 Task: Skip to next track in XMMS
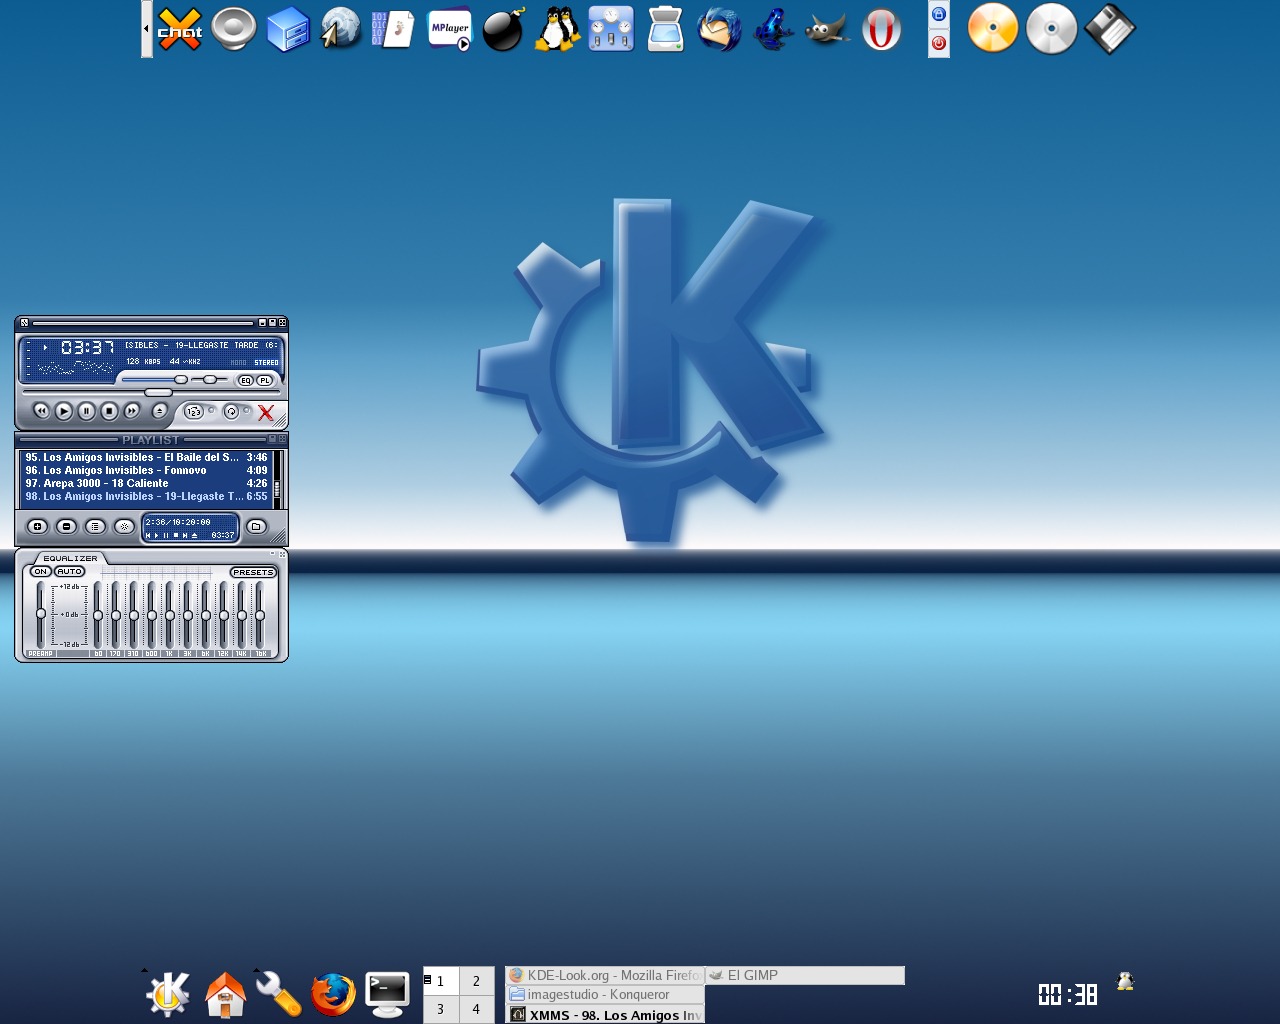point(132,411)
